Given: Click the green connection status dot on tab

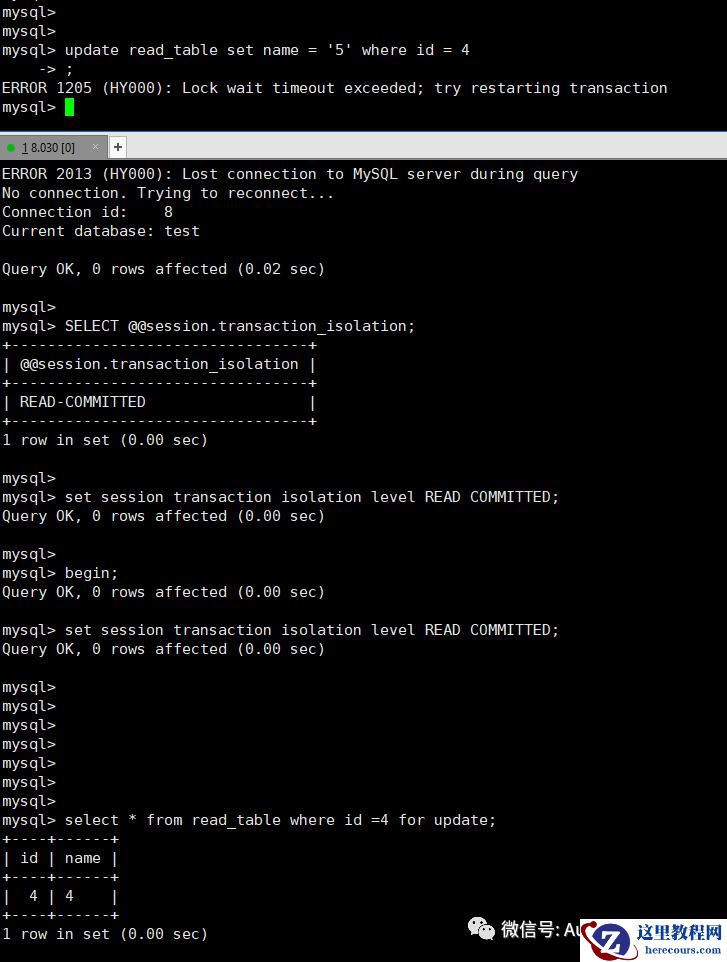Looking at the screenshot, I should pyautogui.click(x=10, y=147).
